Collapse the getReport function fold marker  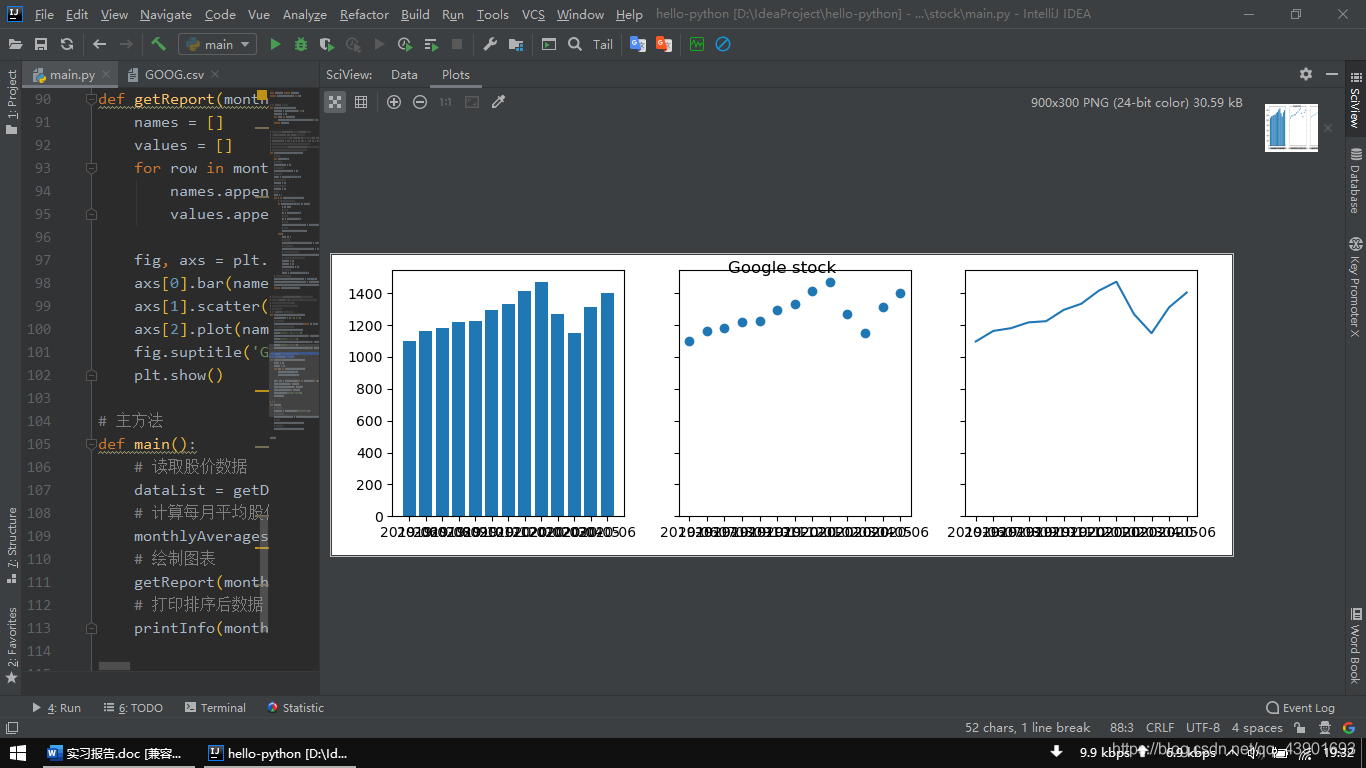91,99
